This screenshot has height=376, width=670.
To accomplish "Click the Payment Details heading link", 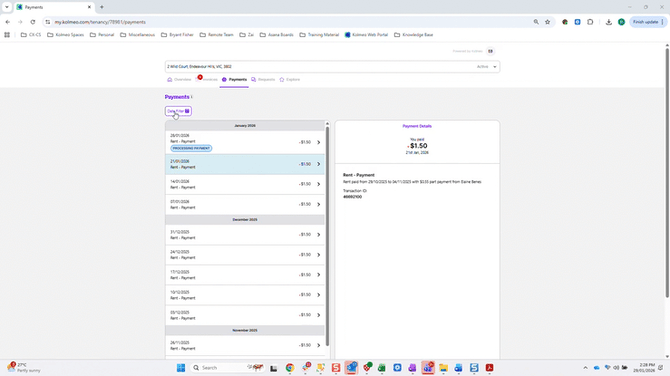I will click(417, 126).
